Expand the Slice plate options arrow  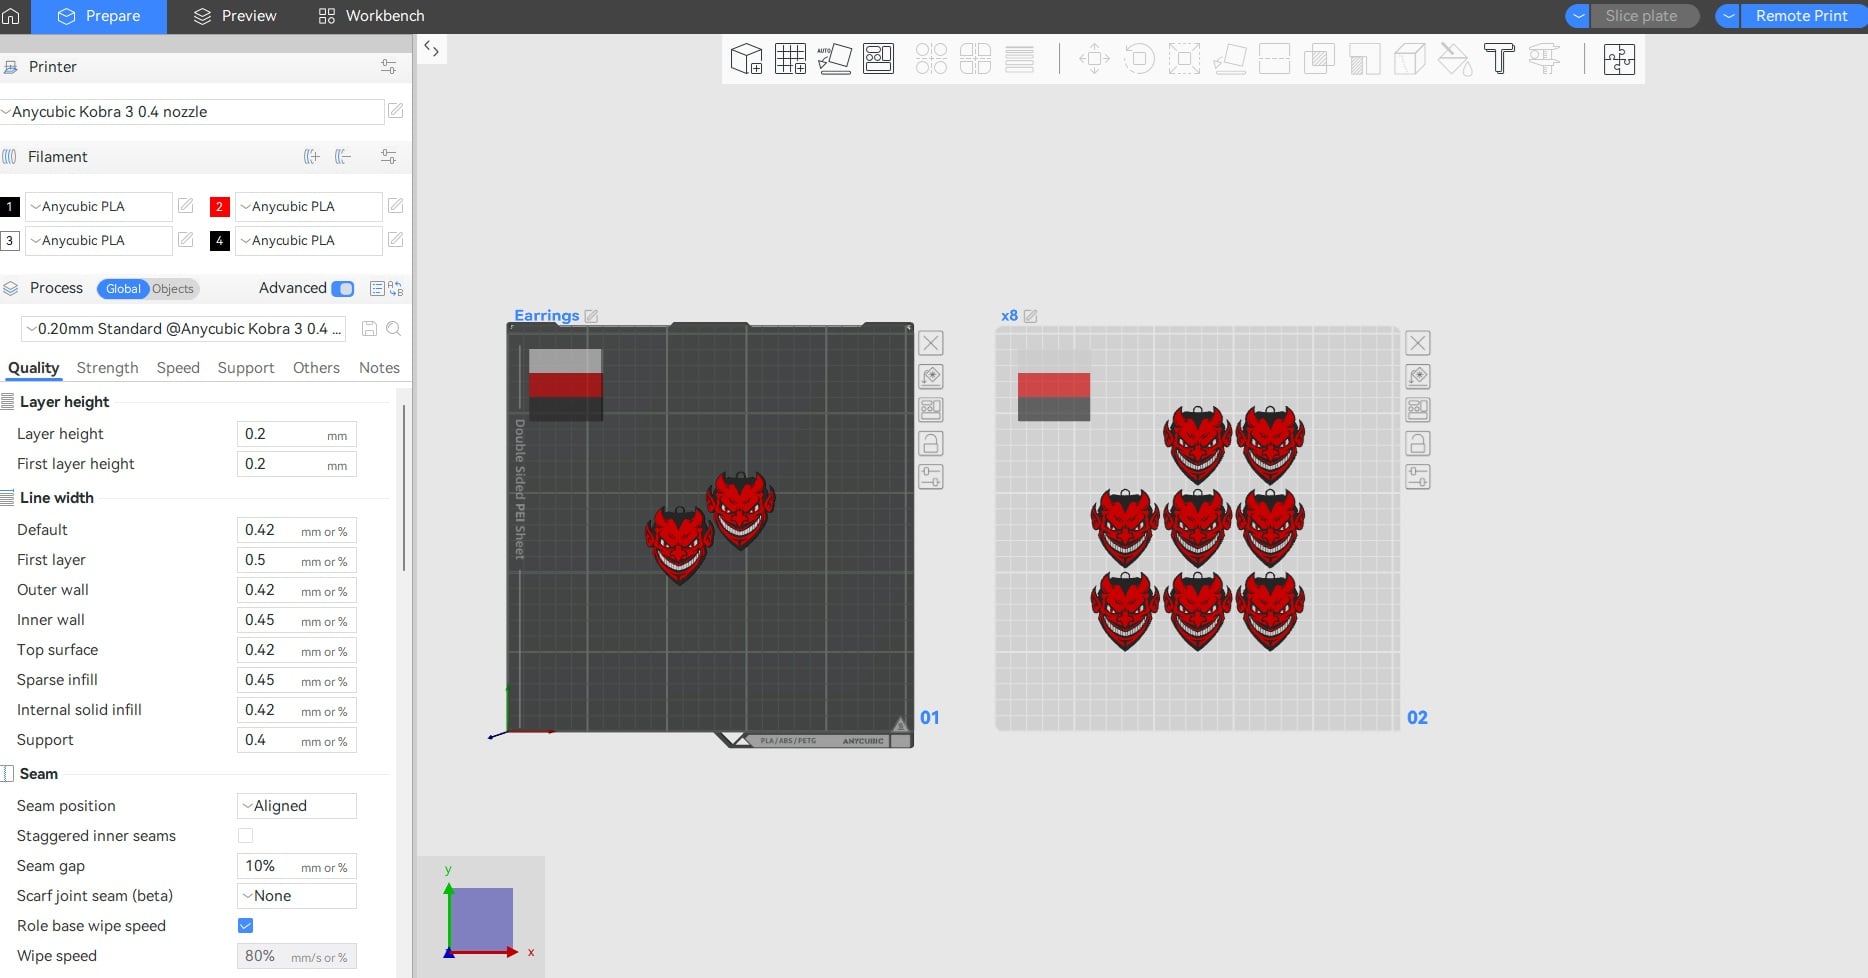tap(1579, 16)
